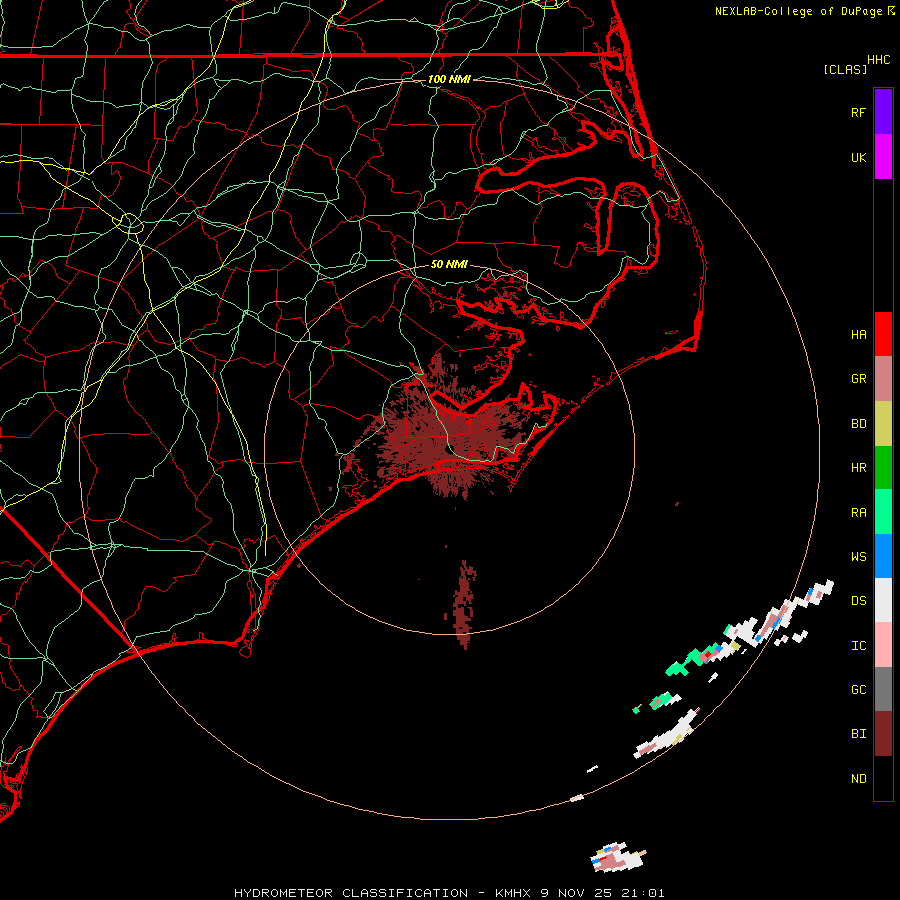900x900 pixels.
Task: Click the RF purple legend swatch
Action: 883,112
